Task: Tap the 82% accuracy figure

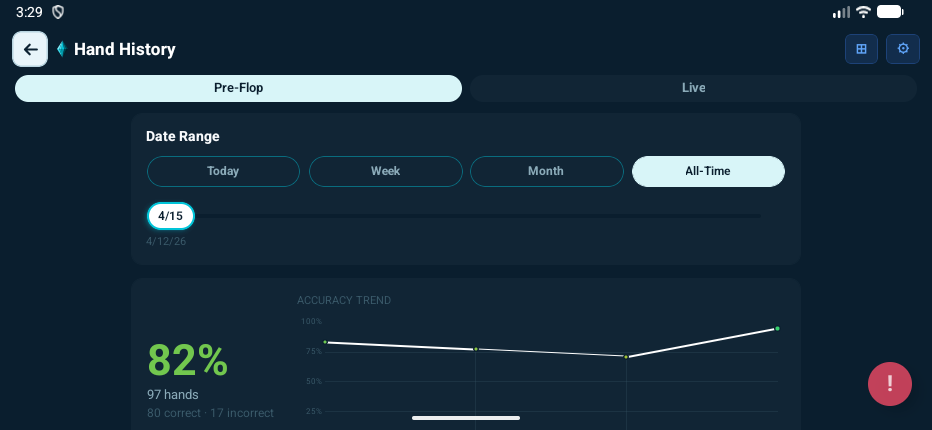Action: (188, 360)
